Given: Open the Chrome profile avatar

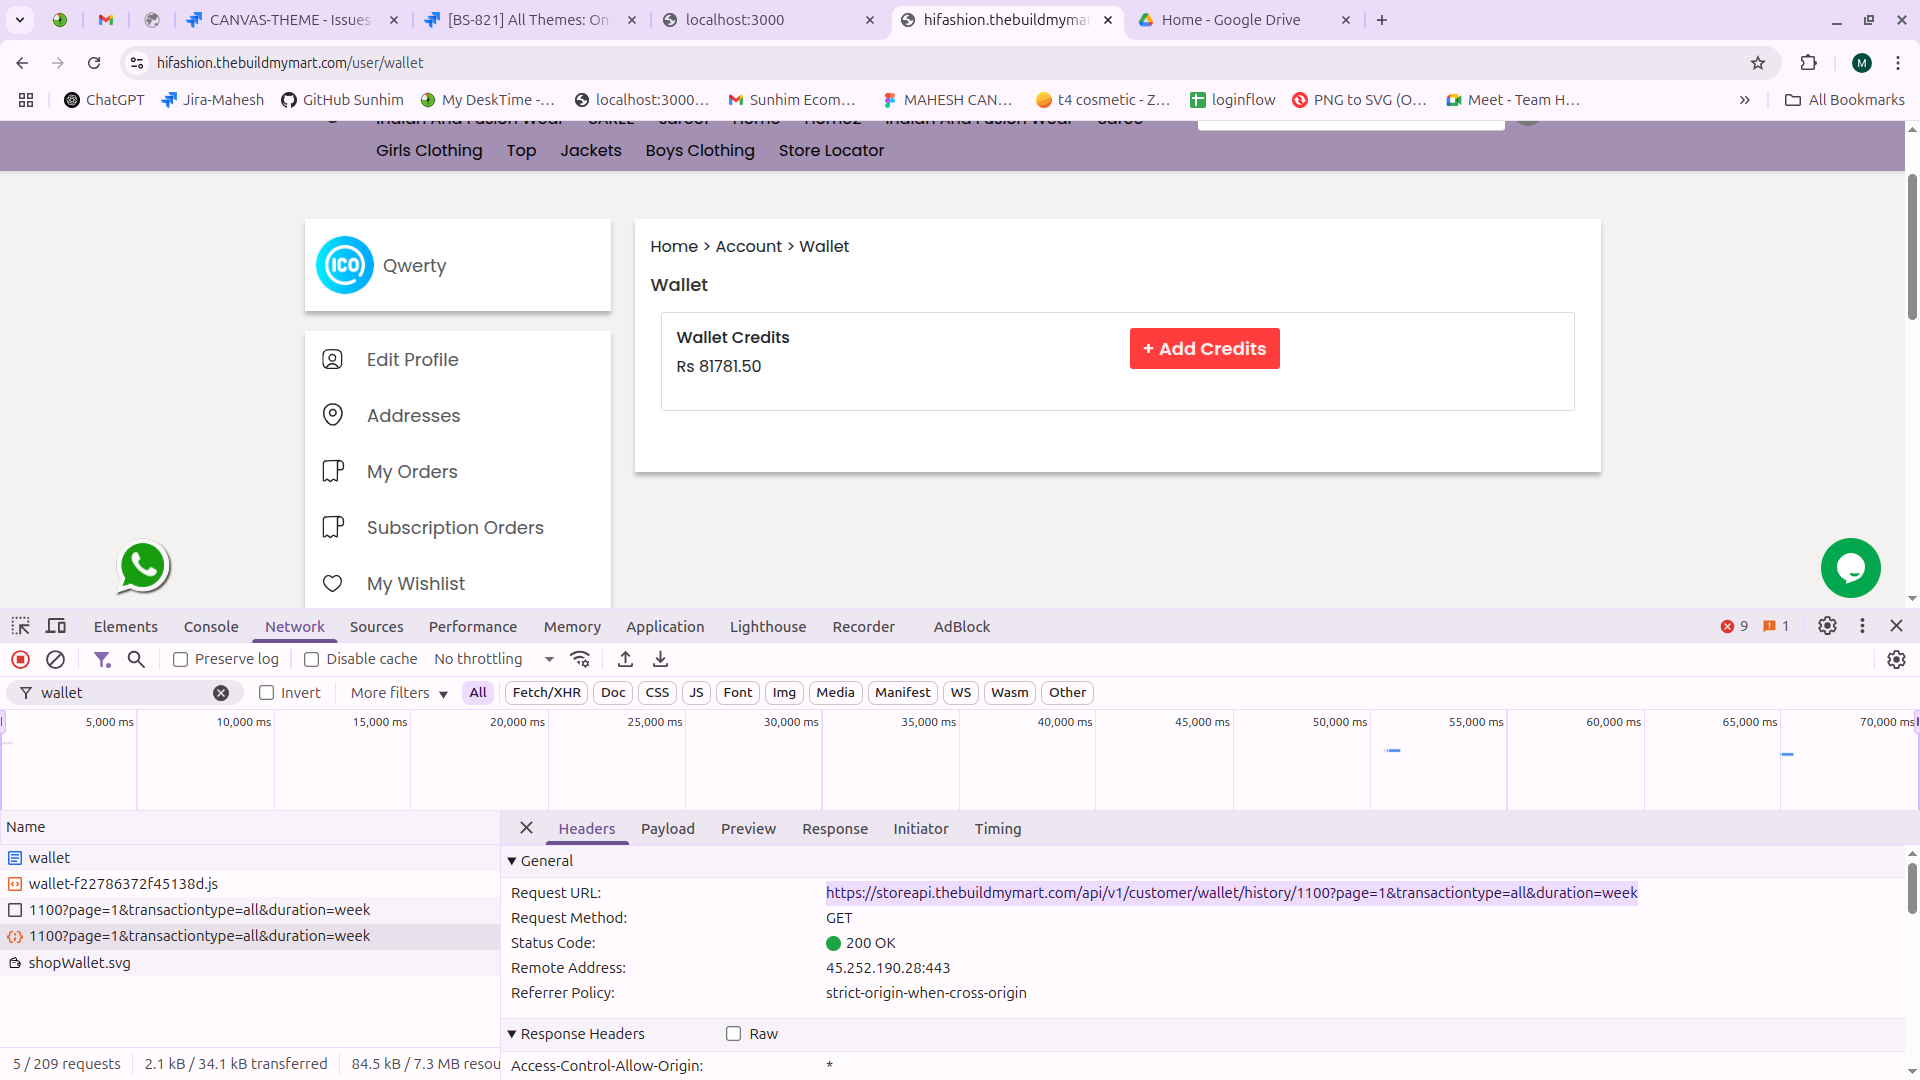Looking at the screenshot, I should [1861, 63].
